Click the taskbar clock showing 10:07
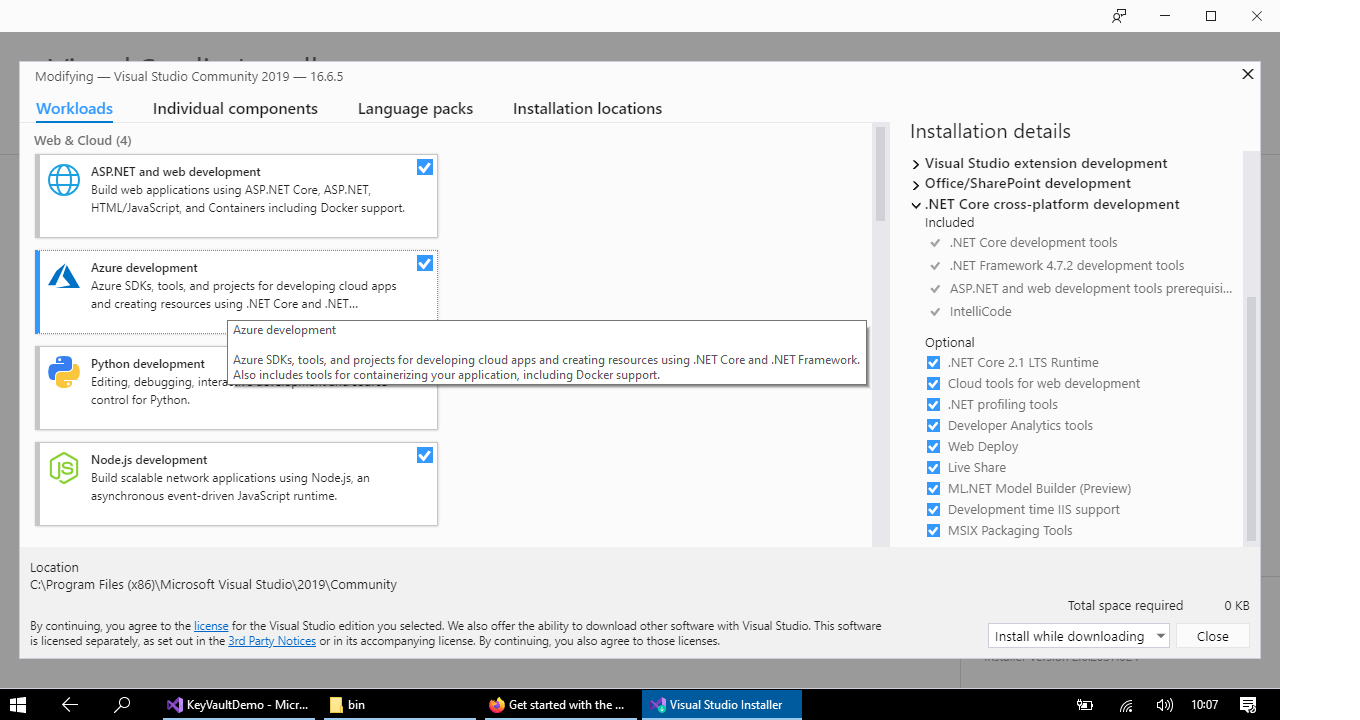This screenshot has width=1360, height=720. pos(1206,704)
